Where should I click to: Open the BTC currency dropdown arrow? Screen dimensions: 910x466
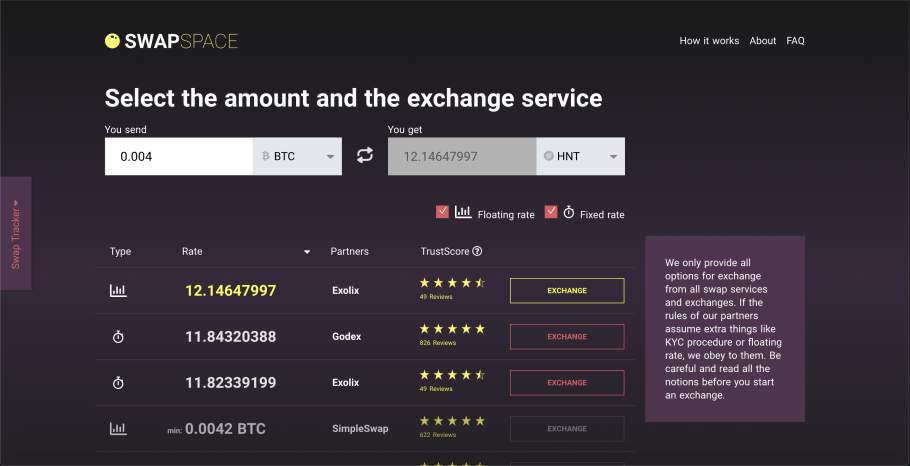coord(330,157)
